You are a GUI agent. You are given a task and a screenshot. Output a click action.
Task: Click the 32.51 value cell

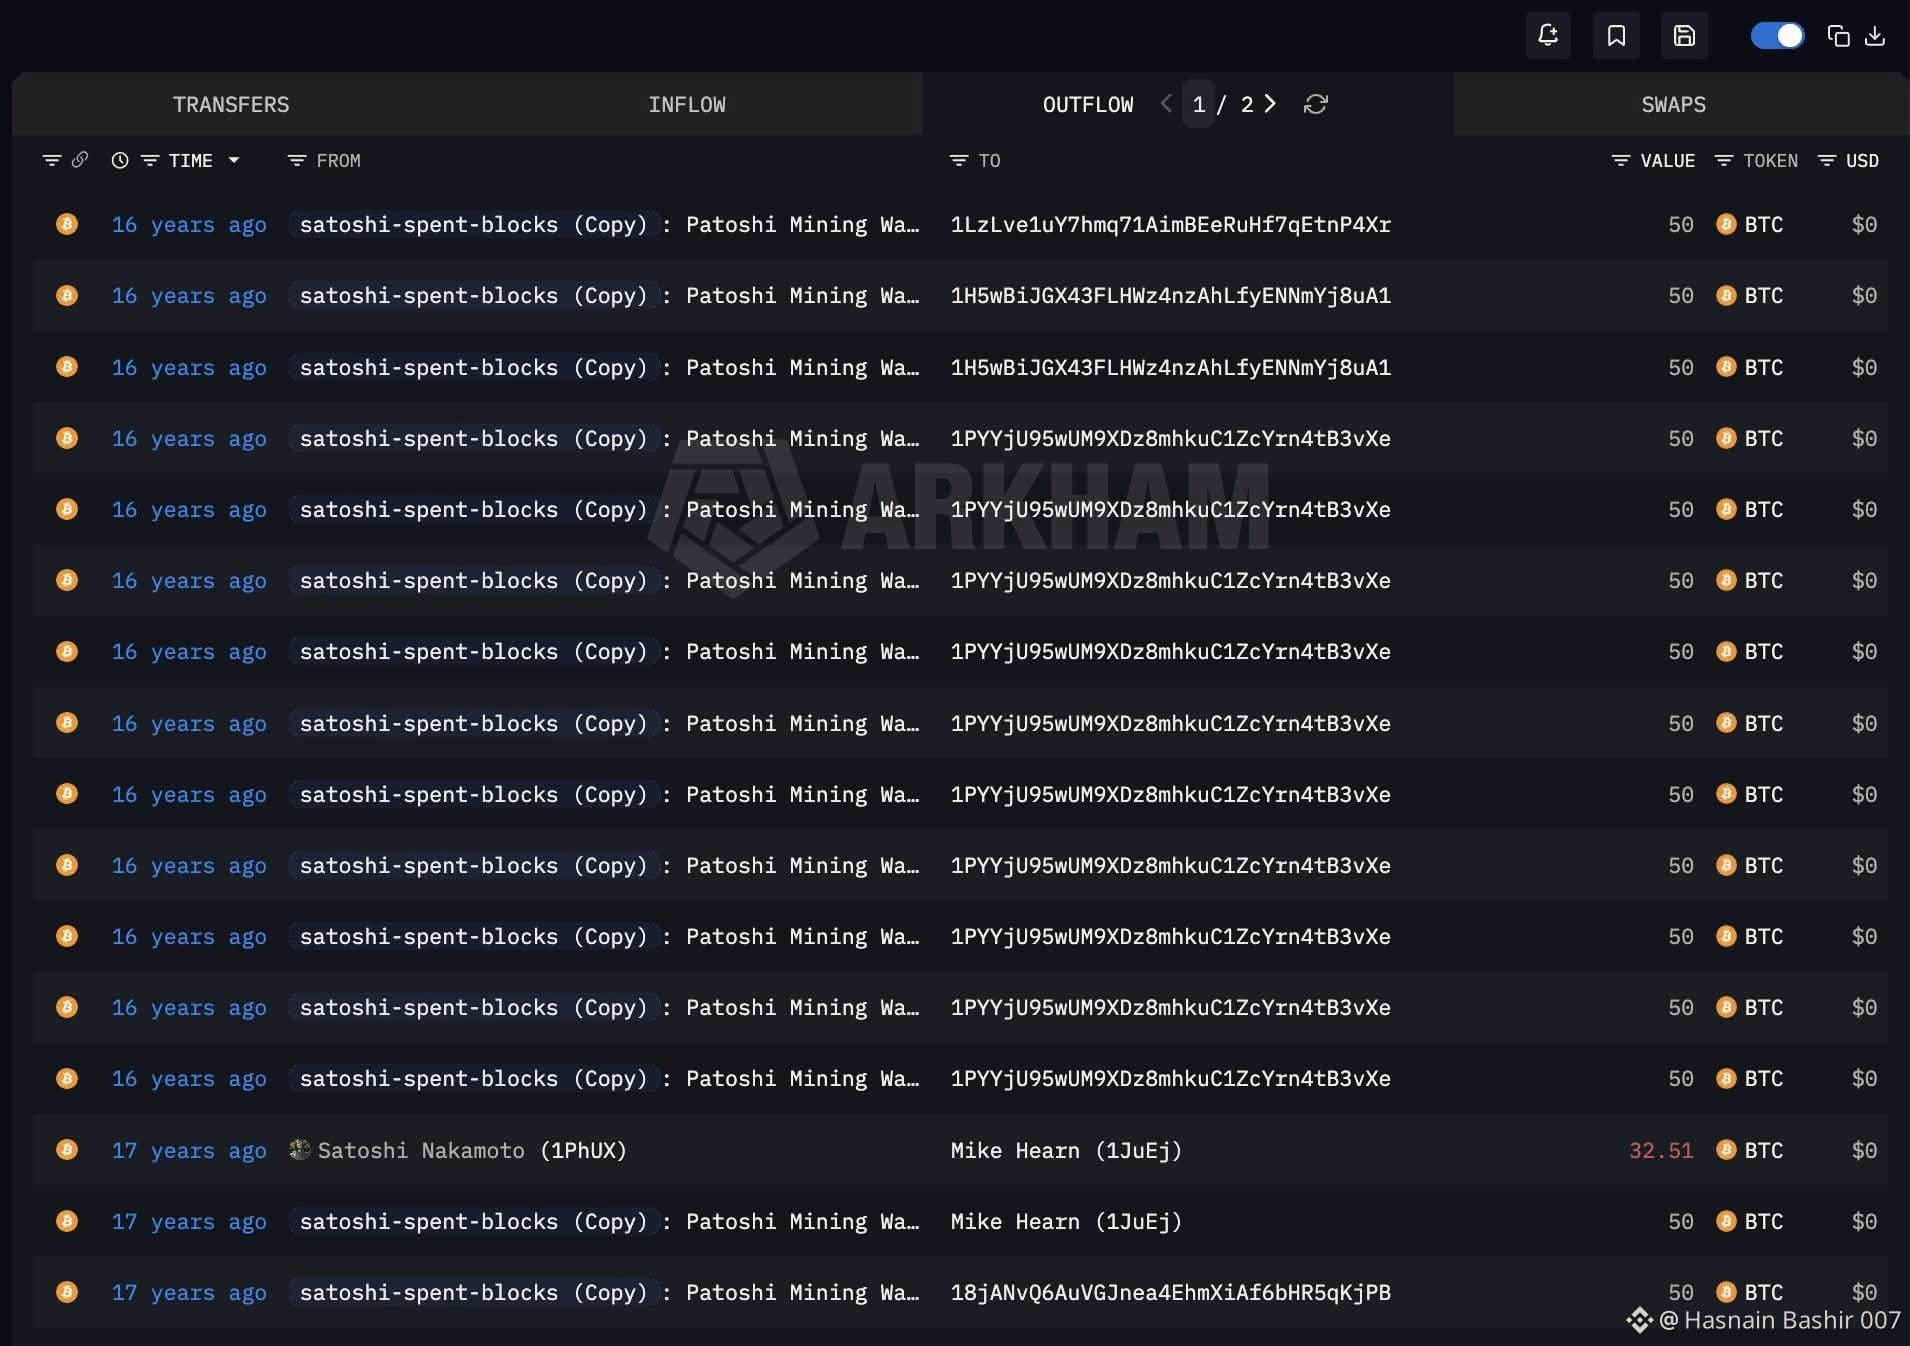pos(1661,1150)
